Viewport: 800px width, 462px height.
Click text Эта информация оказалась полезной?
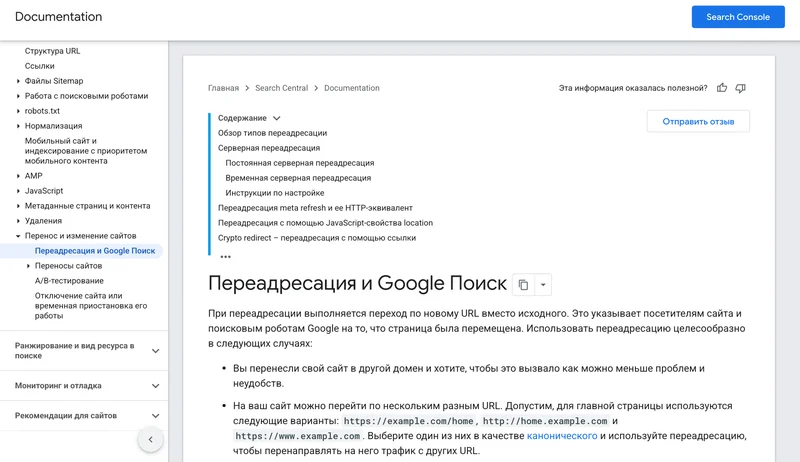point(633,88)
